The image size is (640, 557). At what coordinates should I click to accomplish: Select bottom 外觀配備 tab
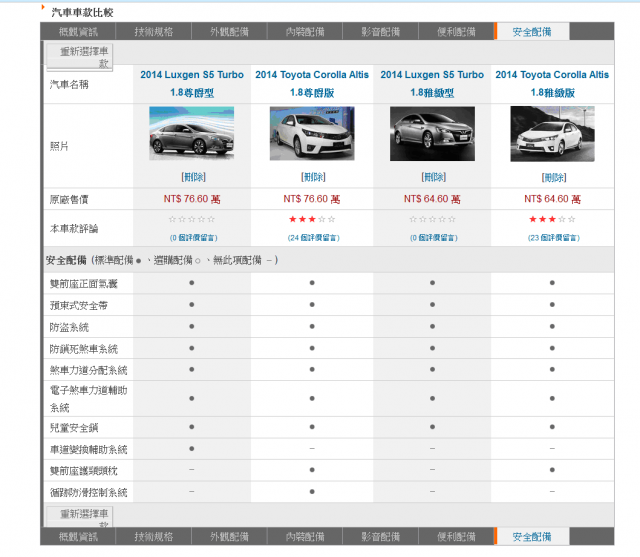click(229, 536)
